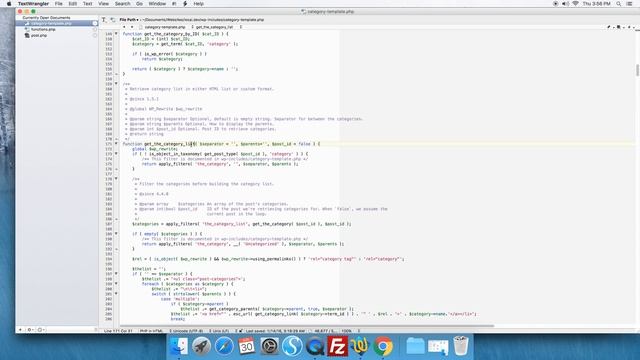The height and width of the screenshot is (360, 640).
Task: Collapse the get_the_category_list function fold
Action: (116, 144)
